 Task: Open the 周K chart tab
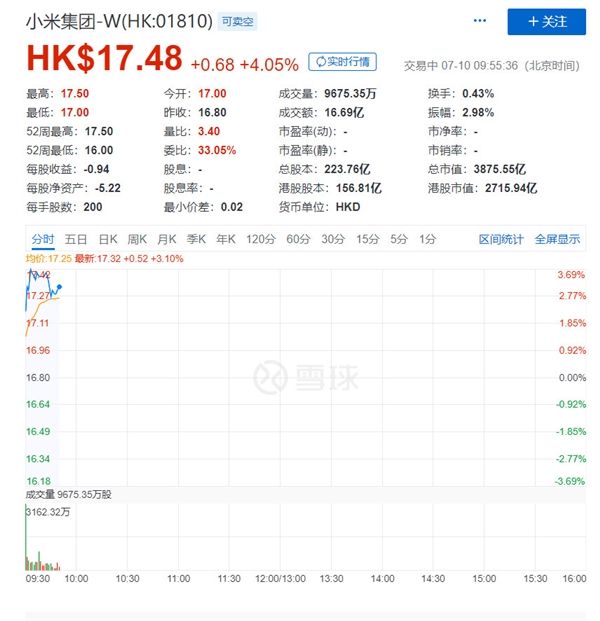coord(137,239)
